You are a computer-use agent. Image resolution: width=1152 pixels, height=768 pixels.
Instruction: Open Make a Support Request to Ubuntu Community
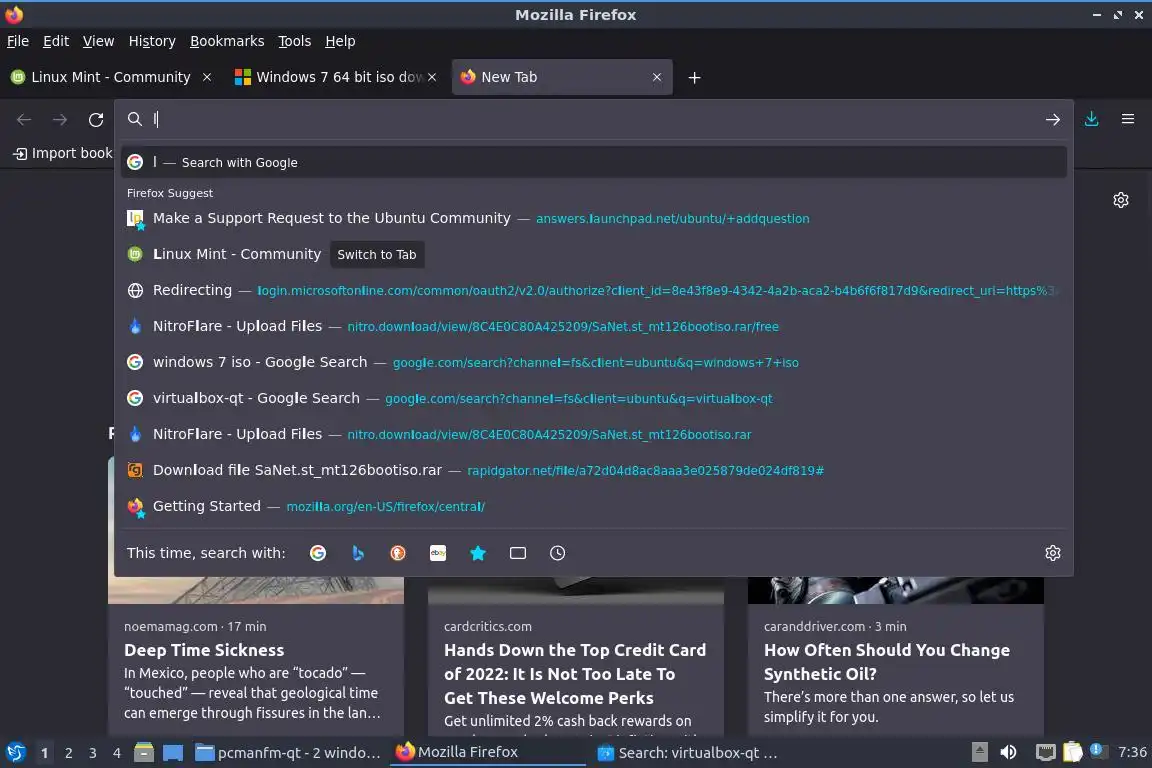click(x=594, y=218)
